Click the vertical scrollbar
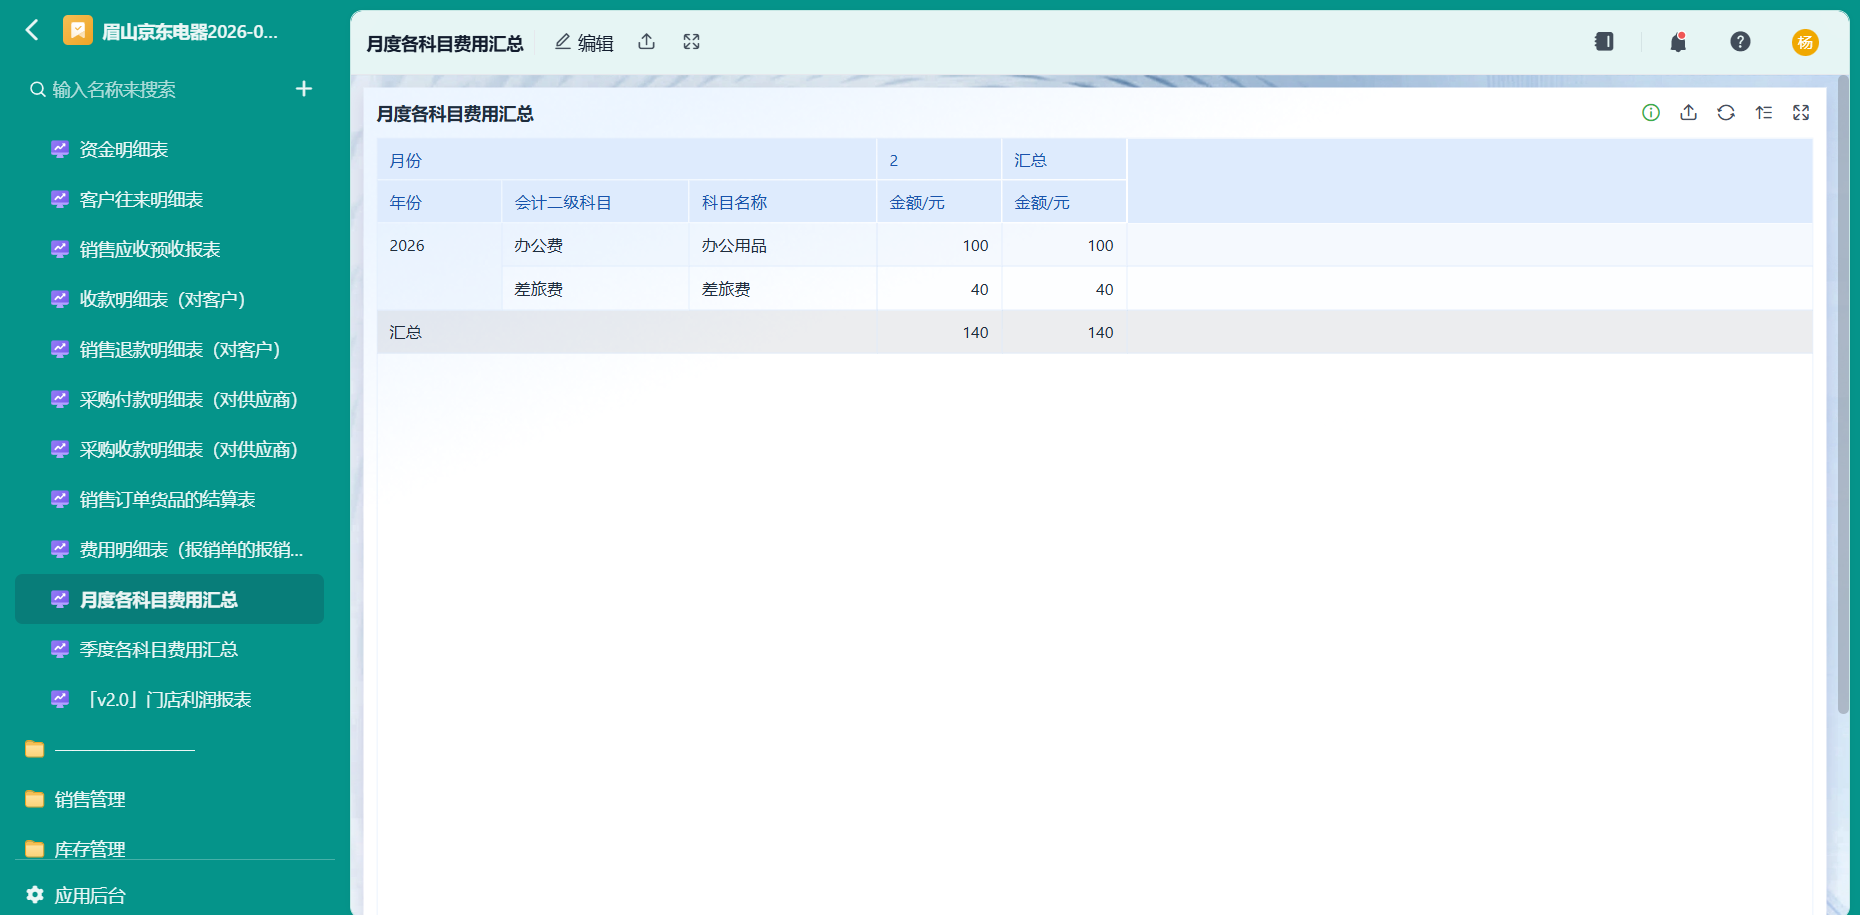Screen dimensions: 1860x915 pyautogui.click(x=1843, y=394)
